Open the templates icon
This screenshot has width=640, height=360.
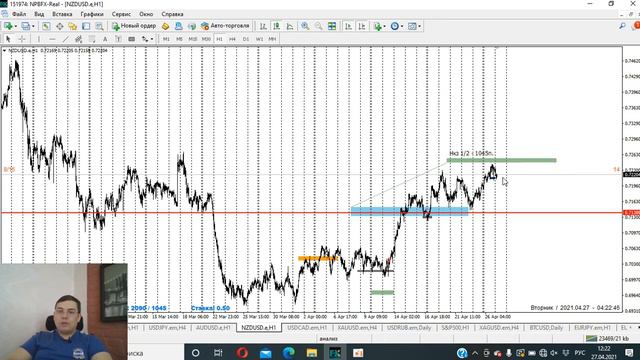coord(412,26)
